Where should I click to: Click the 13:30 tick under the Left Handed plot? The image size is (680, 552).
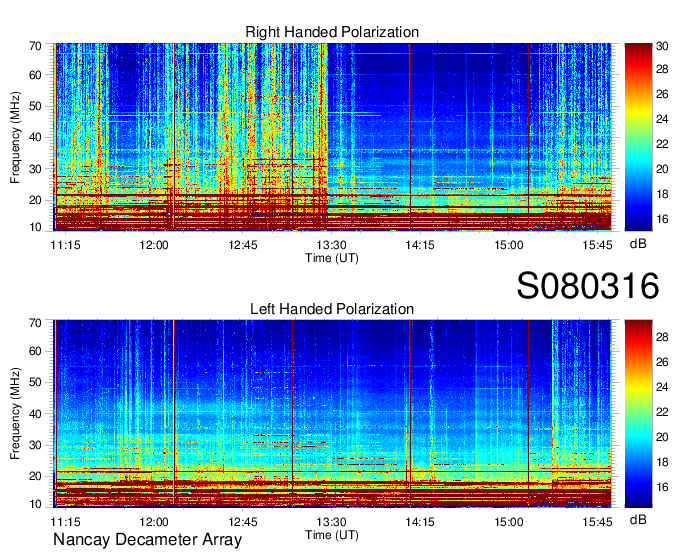(x=331, y=522)
